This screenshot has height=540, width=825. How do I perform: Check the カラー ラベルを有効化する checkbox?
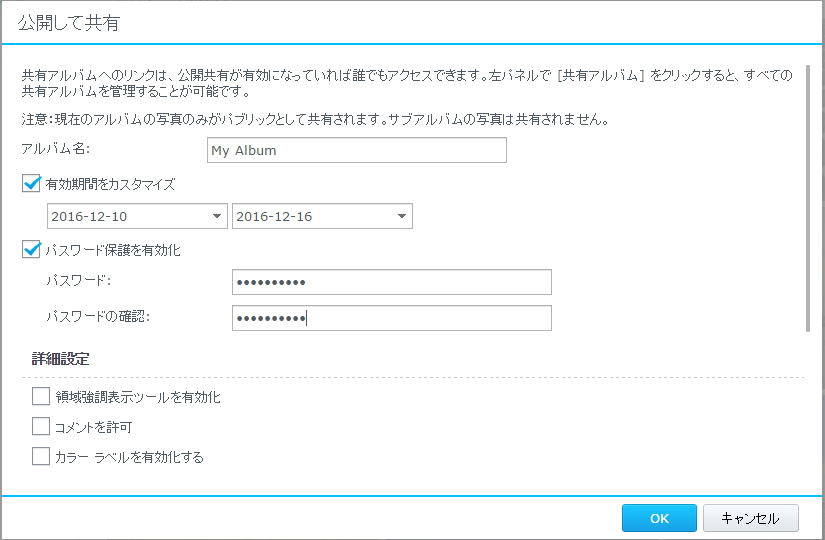pos(41,457)
